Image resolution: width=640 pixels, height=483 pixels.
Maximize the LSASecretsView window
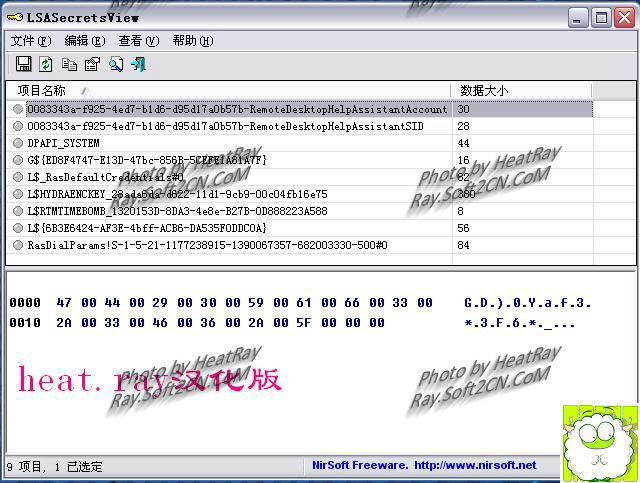pyautogui.click(x=601, y=18)
